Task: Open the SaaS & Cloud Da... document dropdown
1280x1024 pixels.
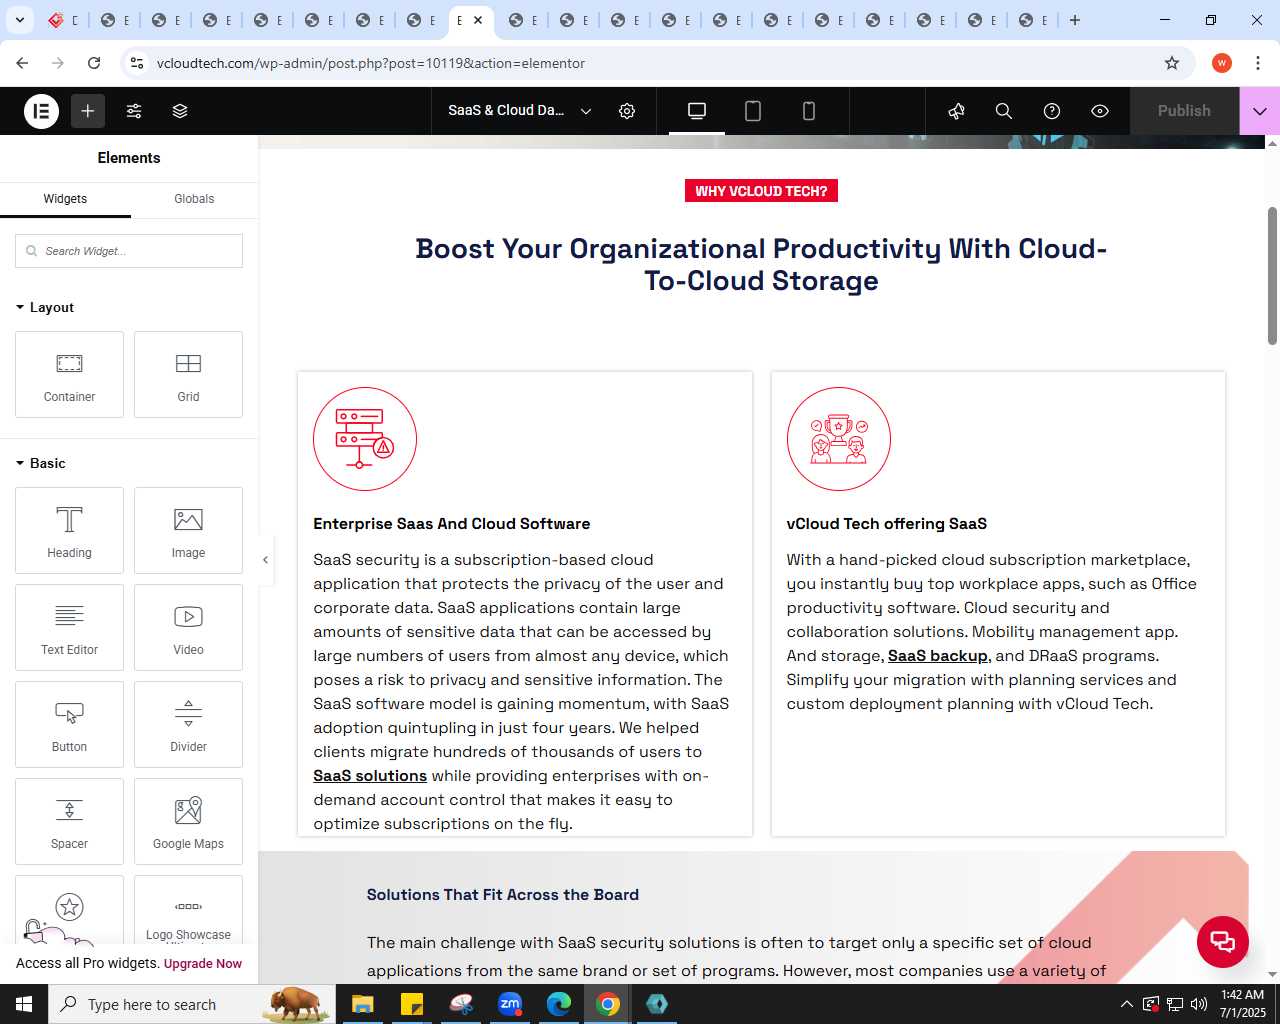Action: (x=519, y=111)
